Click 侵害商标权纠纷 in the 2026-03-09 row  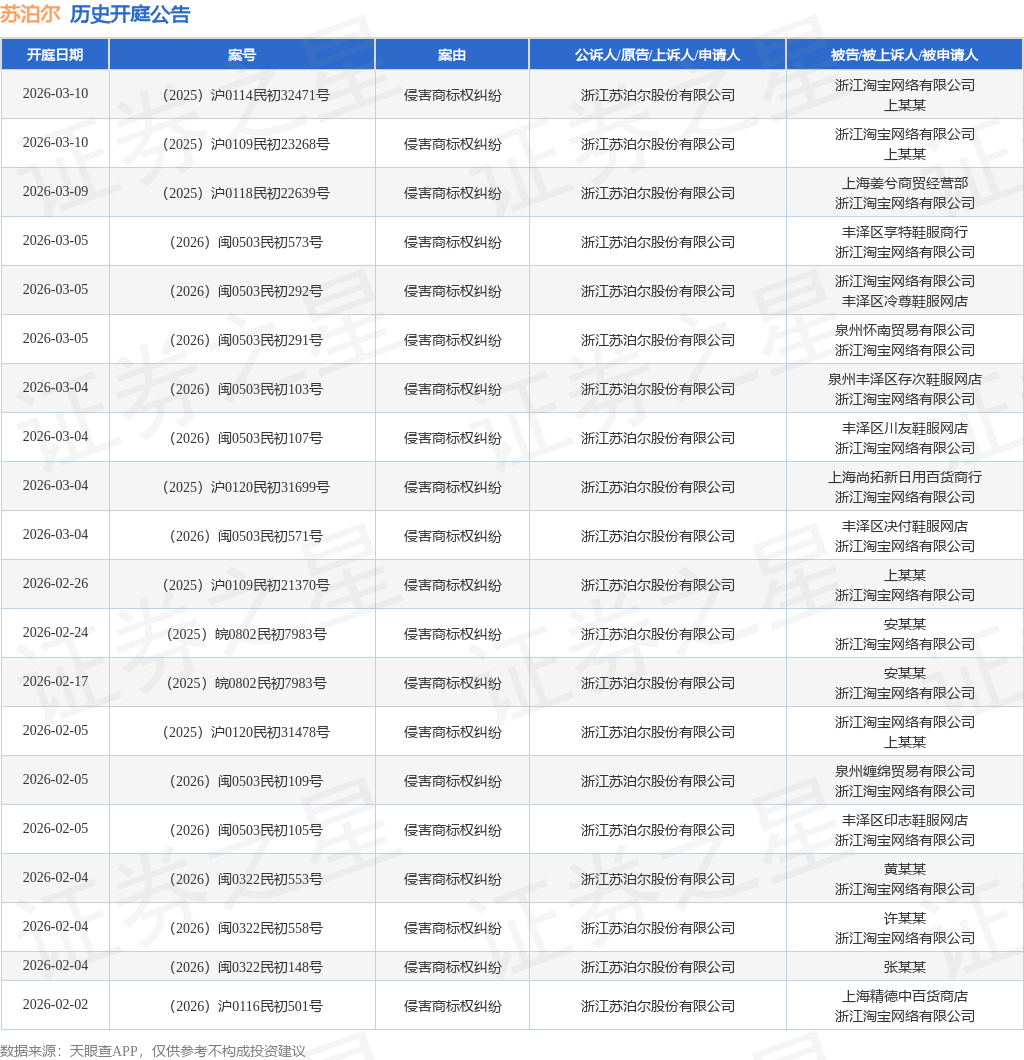[452, 193]
